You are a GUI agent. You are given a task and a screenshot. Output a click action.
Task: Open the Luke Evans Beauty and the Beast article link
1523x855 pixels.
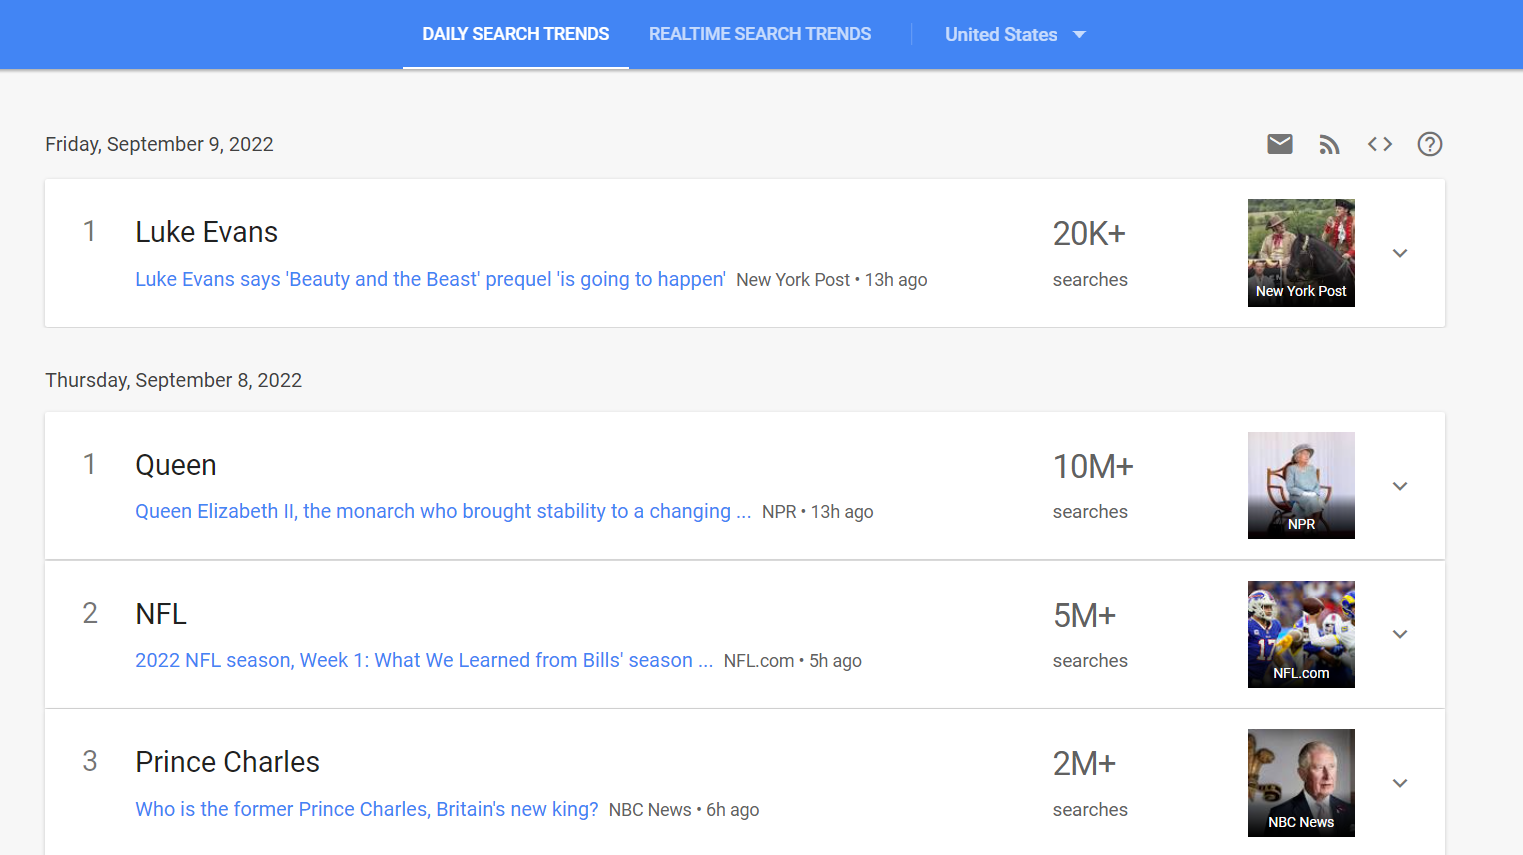click(x=430, y=279)
